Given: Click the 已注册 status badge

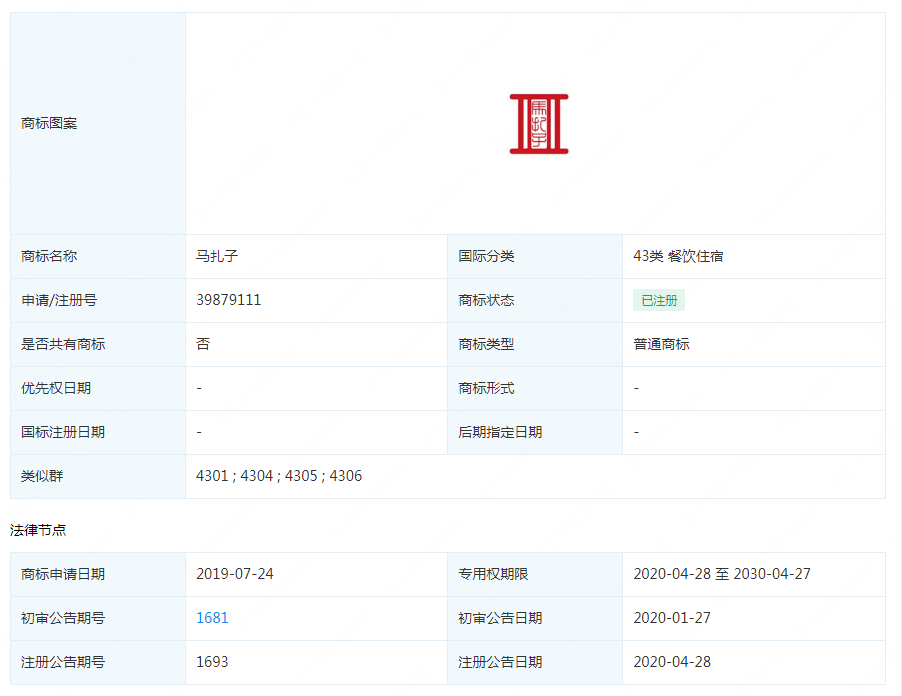Looking at the screenshot, I should [658, 300].
